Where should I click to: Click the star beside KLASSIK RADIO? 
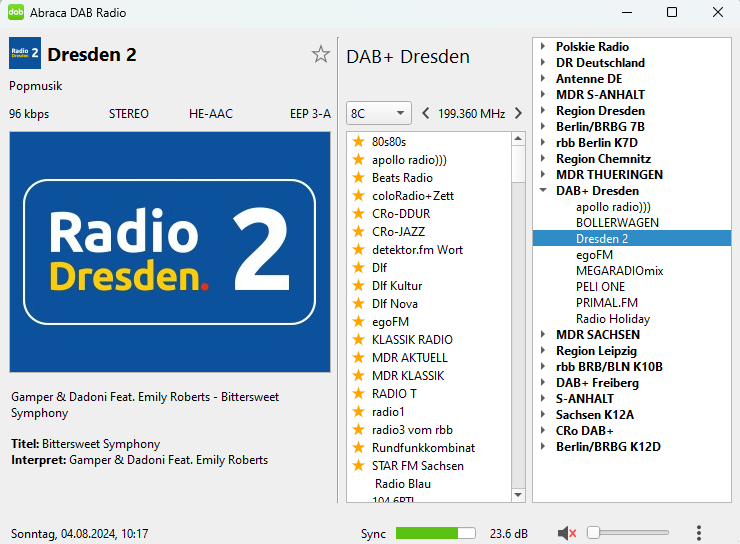358,340
